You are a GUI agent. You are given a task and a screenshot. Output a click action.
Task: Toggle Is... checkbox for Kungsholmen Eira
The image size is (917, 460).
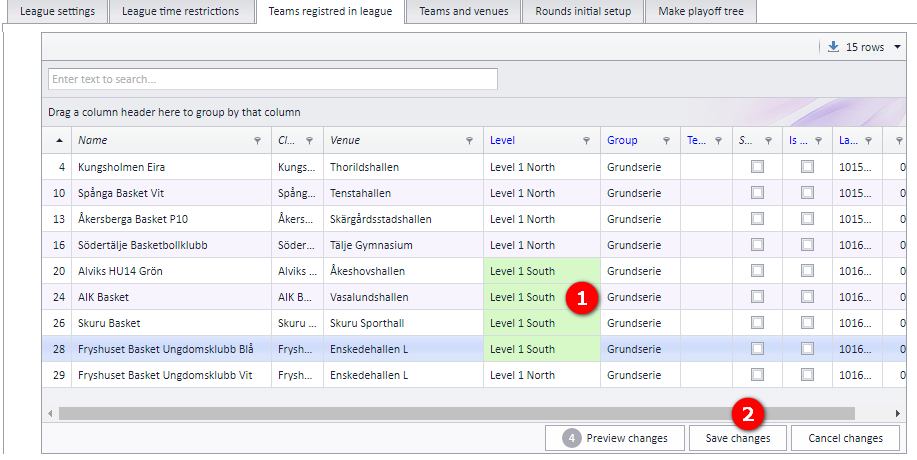point(808,167)
